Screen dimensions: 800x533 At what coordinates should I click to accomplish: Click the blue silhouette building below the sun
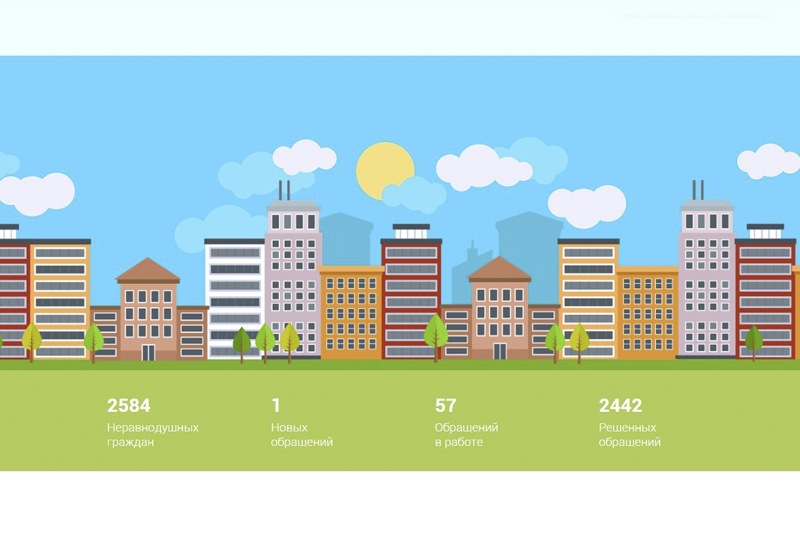click(x=347, y=238)
